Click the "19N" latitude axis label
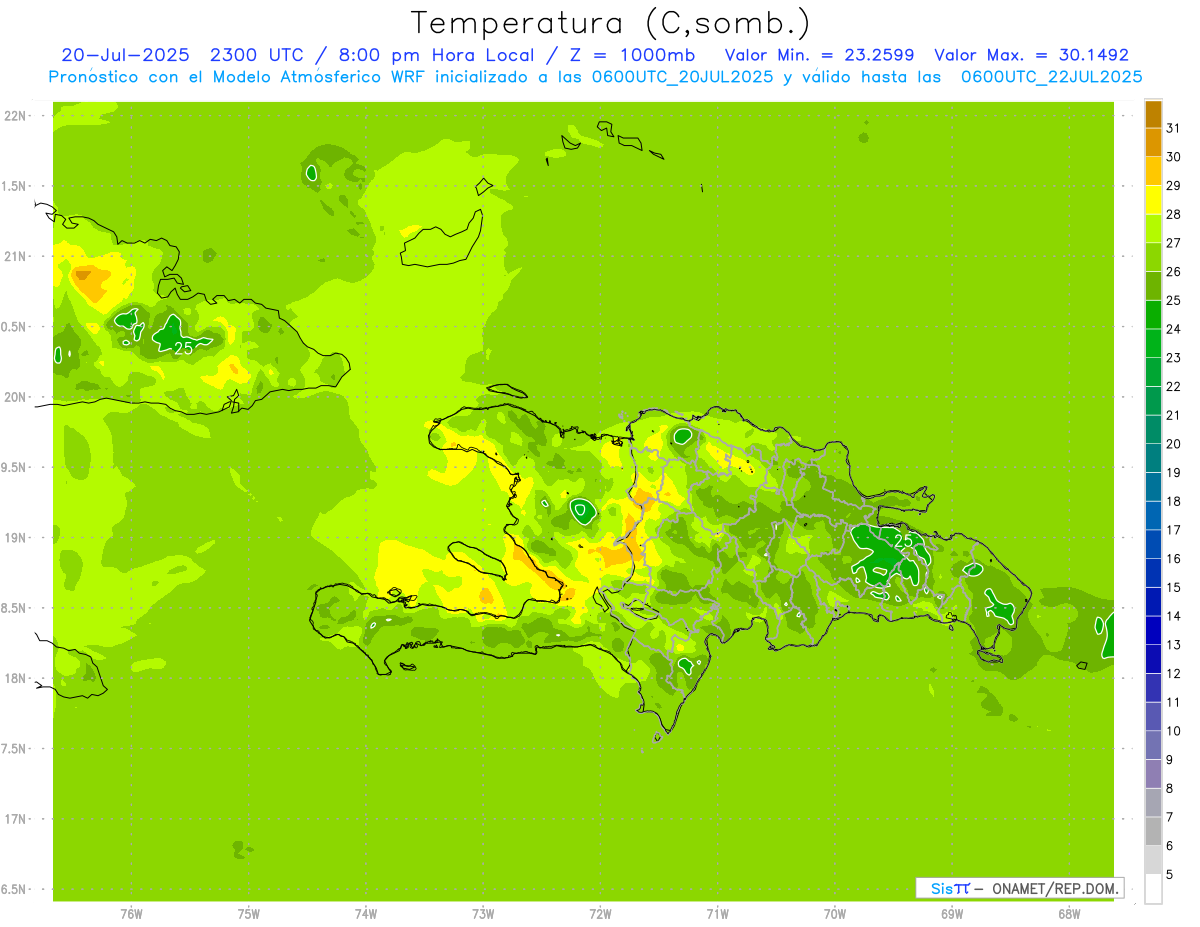Viewport: 1200px width, 927px height. point(15,538)
